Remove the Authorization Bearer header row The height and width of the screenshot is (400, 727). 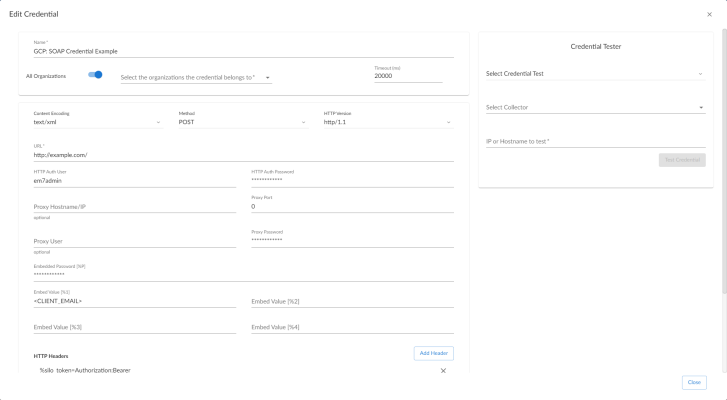coord(443,371)
